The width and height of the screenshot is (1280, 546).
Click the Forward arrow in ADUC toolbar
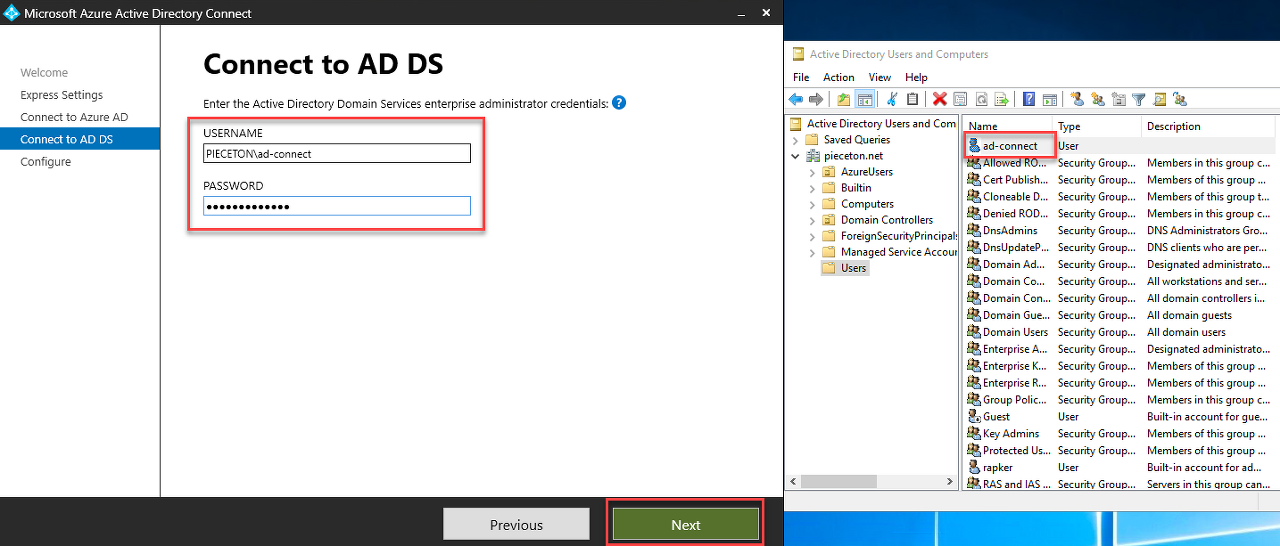click(816, 99)
